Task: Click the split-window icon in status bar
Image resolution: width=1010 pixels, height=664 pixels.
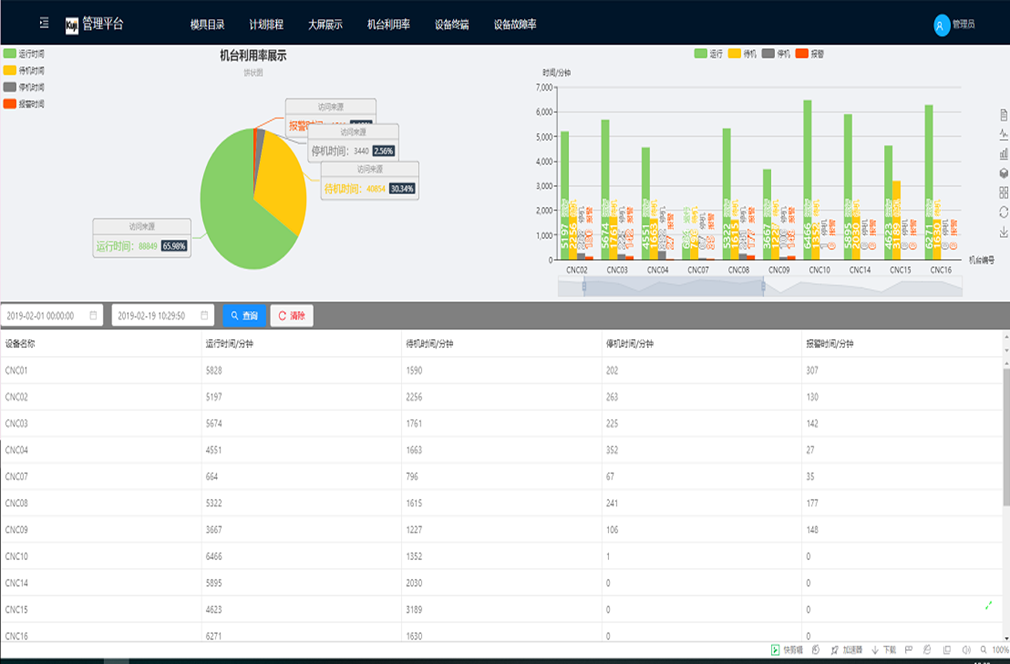Action: (947, 650)
